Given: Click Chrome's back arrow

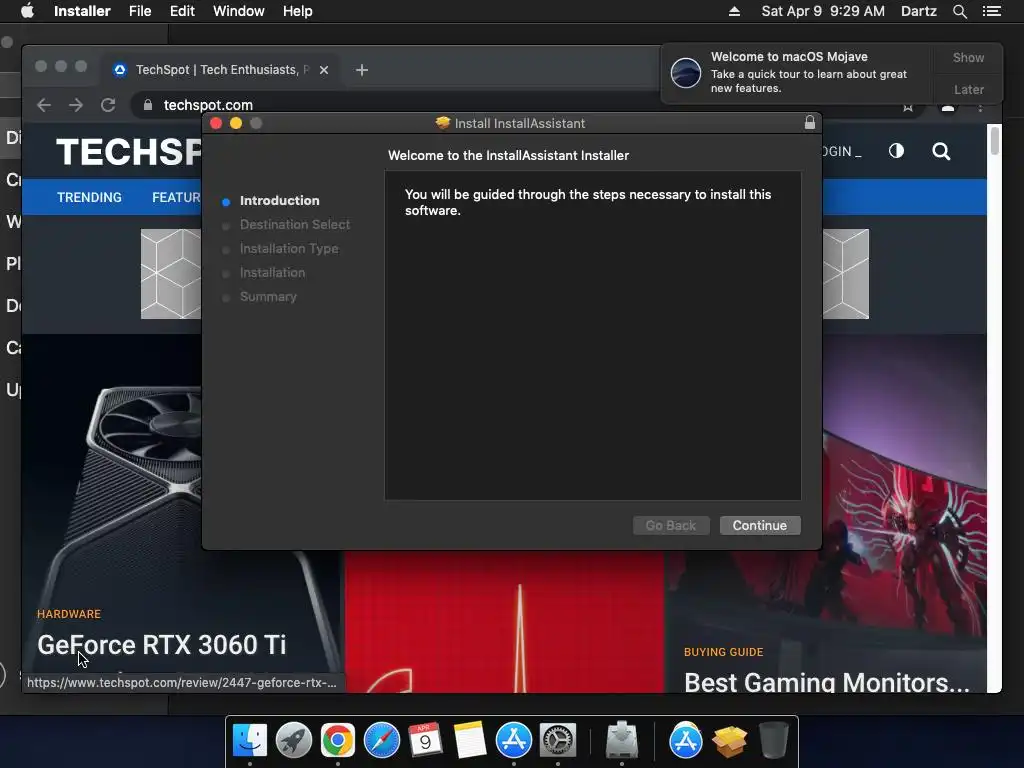Looking at the screenshot, I should (44, 105).
